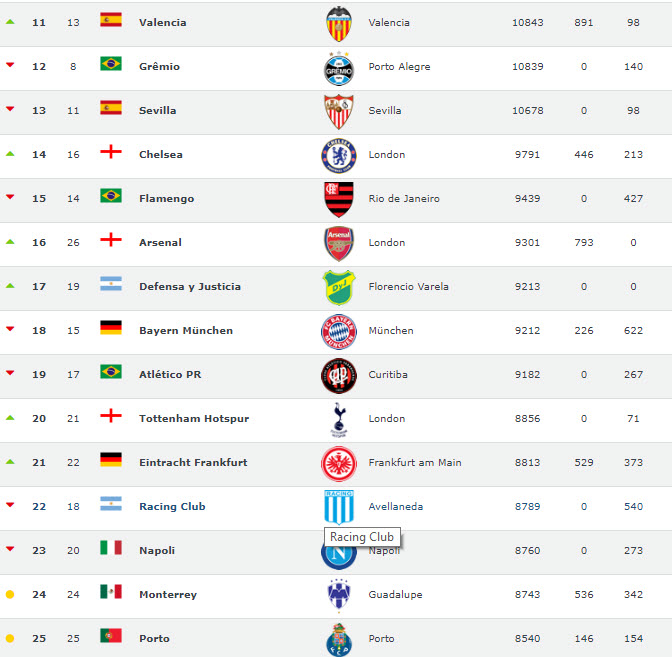The image size is (672, 657).
Task: Open the Monterrey team page
Action: coord(168,595)
